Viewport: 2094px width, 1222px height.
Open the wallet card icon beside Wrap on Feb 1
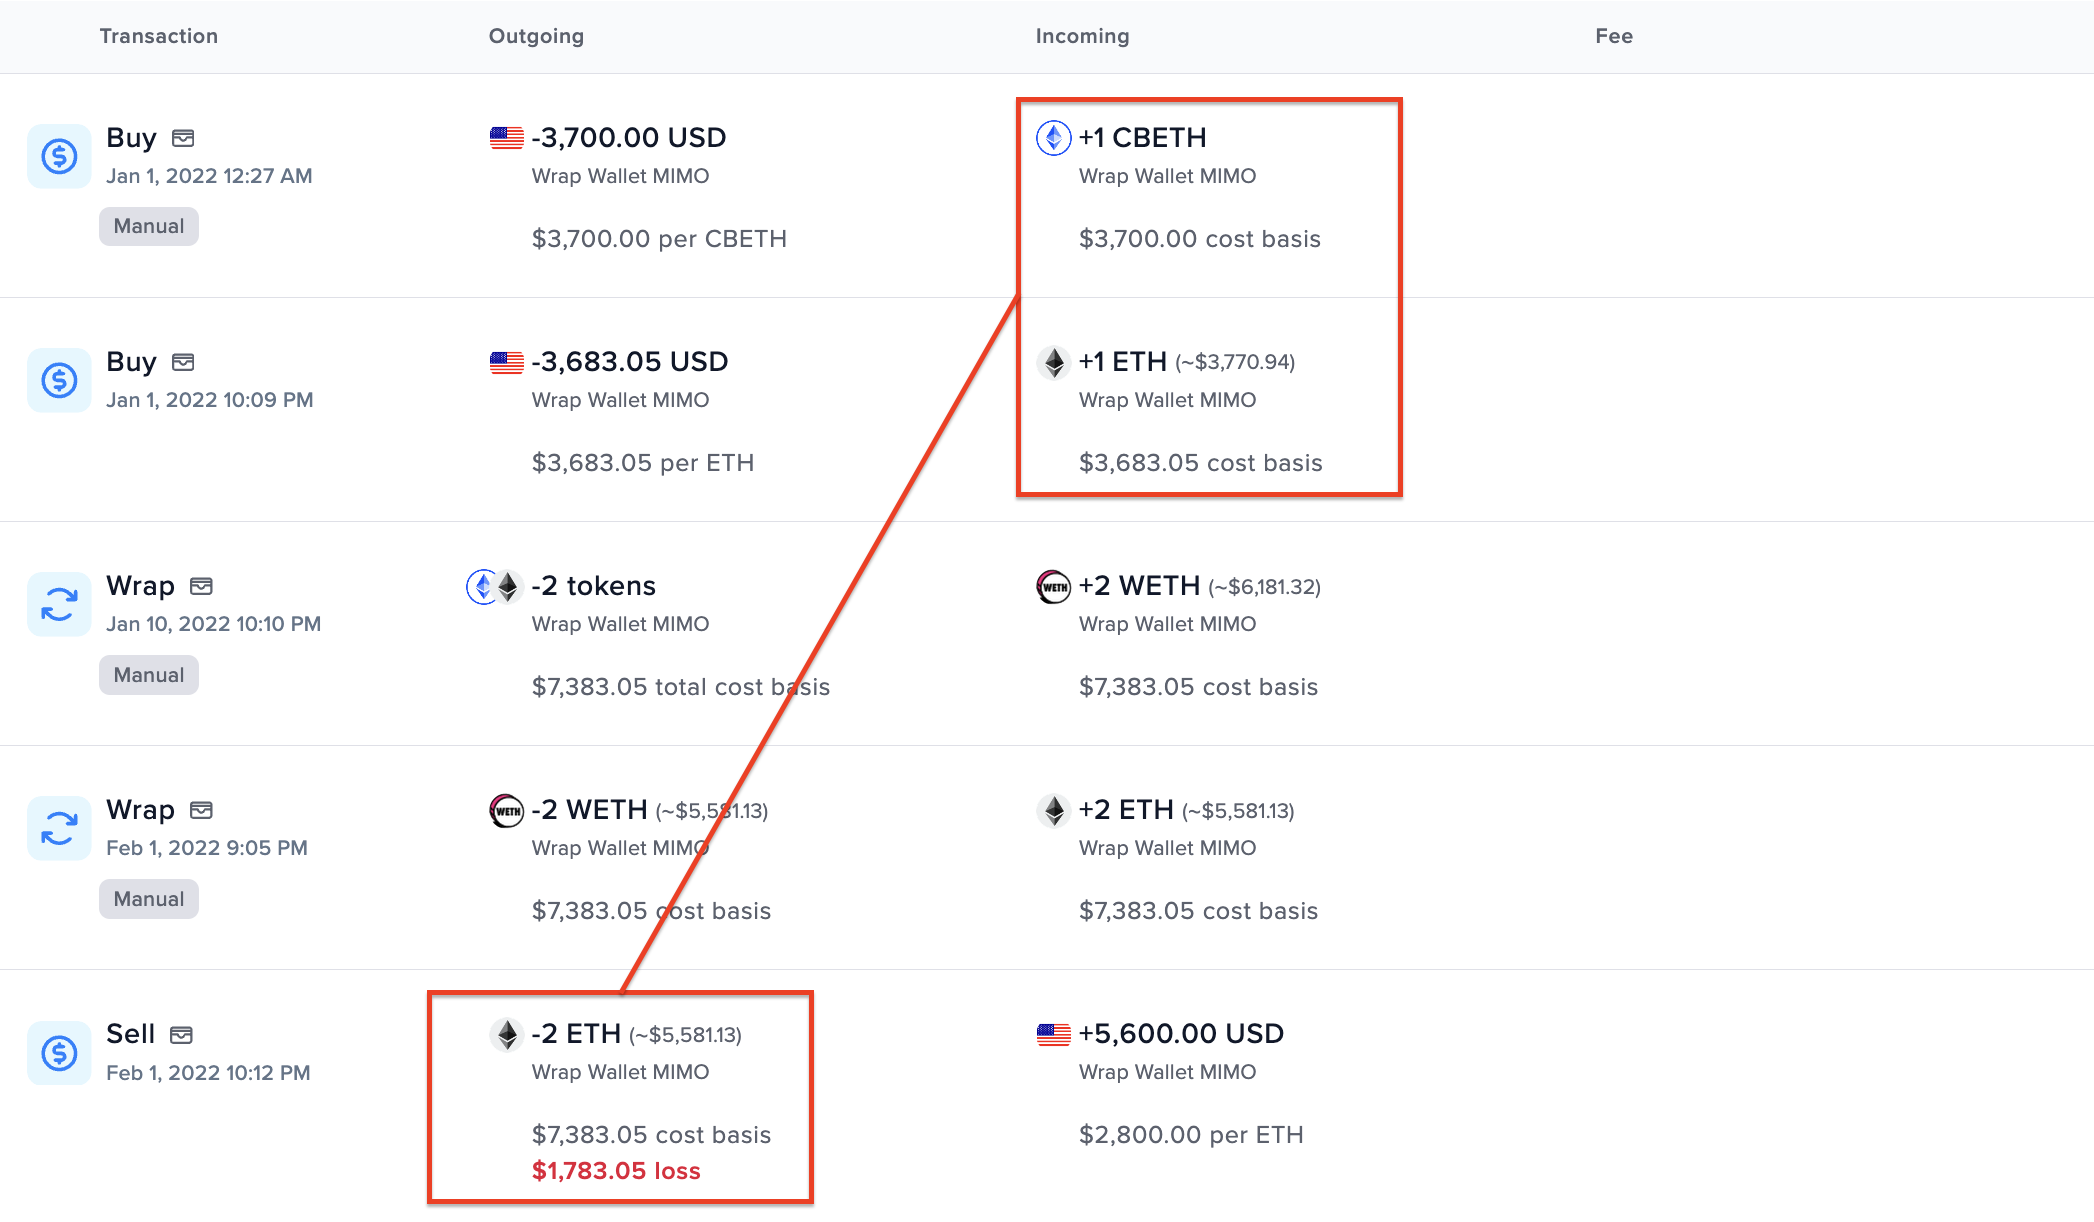click(201, 810)
